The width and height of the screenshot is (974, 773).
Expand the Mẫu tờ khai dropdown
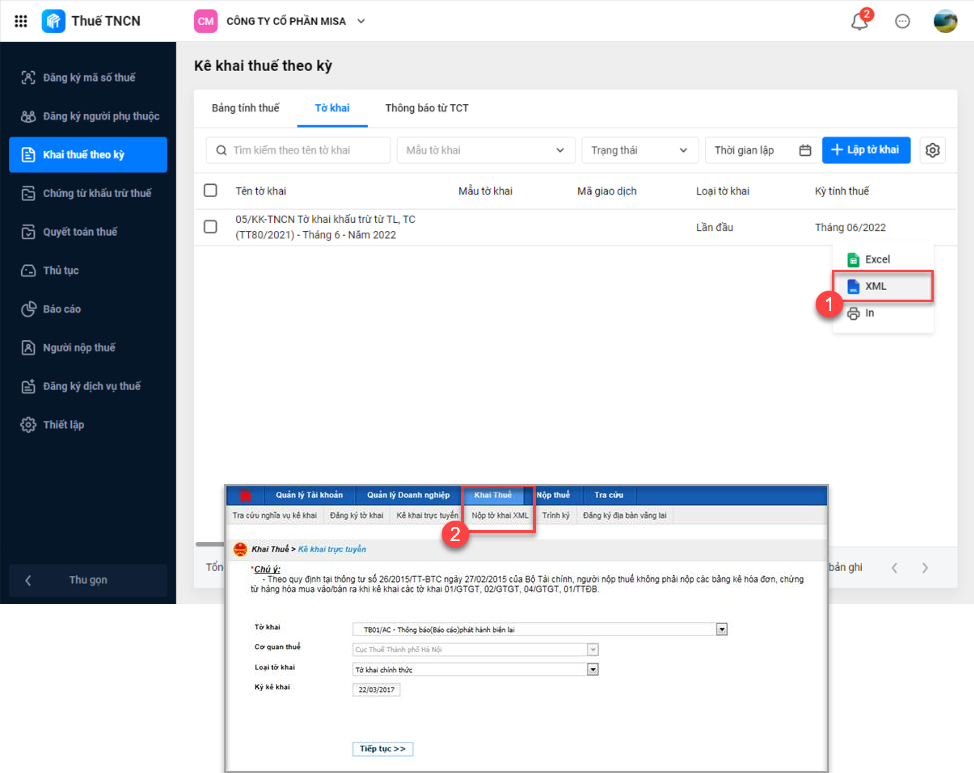click(485, 150)
